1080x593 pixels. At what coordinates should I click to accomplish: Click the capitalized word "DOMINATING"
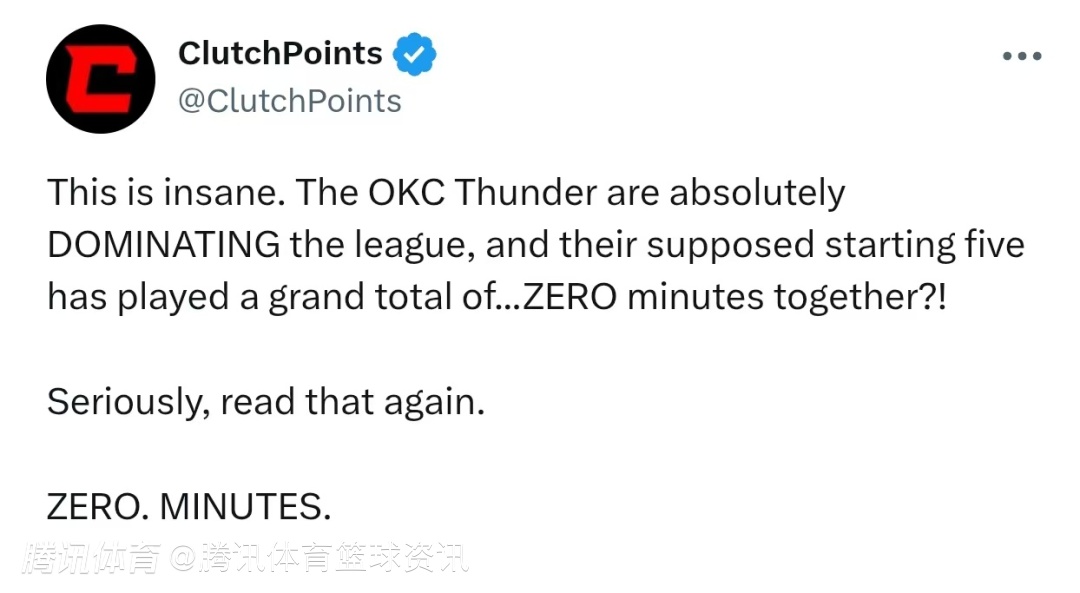(165, 246)
